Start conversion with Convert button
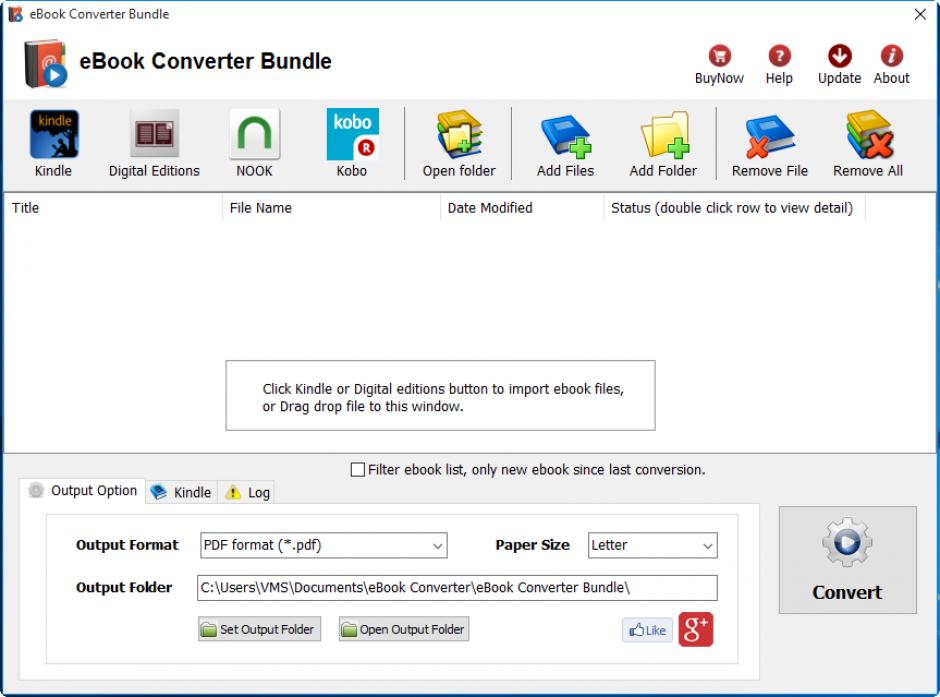This screenshot has width=940, height=697. (x=848, y=560)
